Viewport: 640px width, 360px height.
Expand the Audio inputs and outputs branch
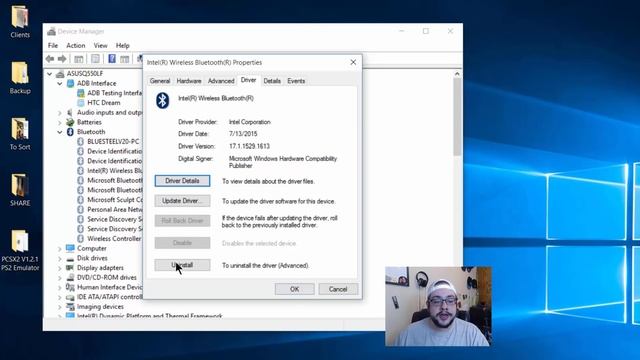click(x=60, y=113)
